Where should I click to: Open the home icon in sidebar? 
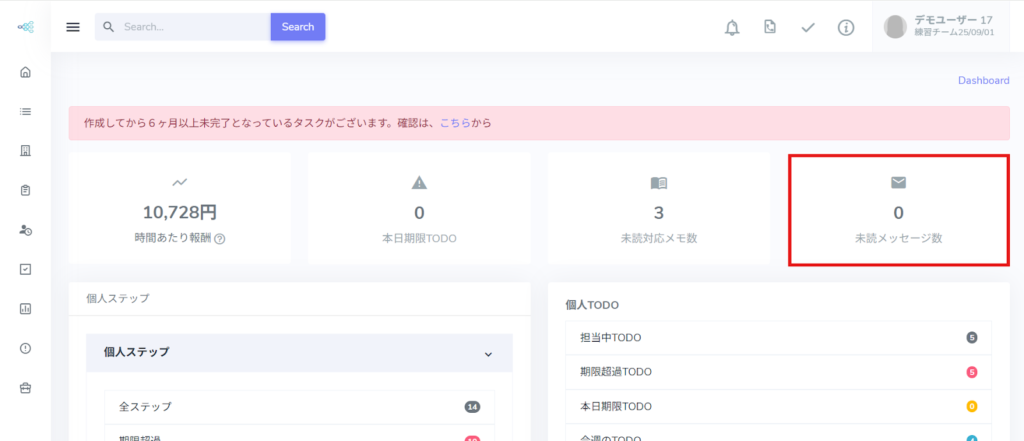pyautogui.click(x=25, y=72)
